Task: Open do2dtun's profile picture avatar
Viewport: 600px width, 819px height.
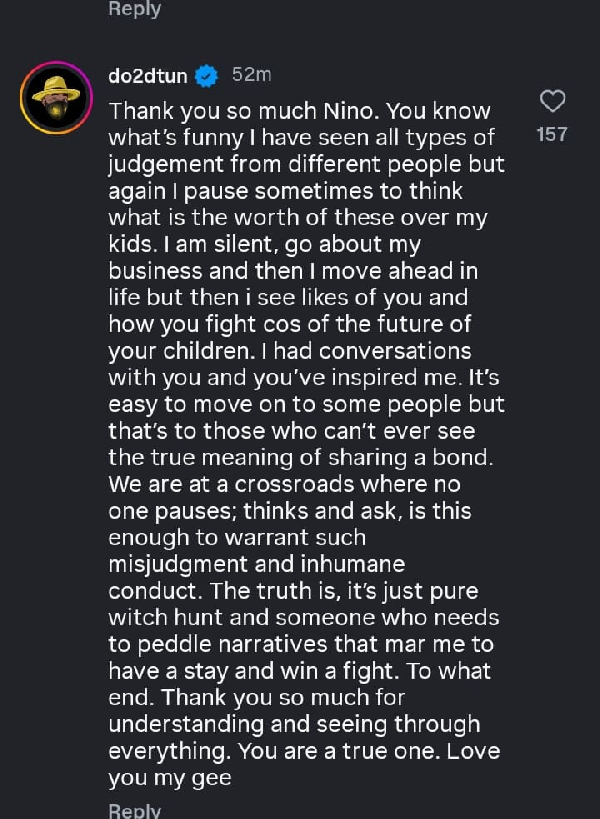Action: [56, 97]
